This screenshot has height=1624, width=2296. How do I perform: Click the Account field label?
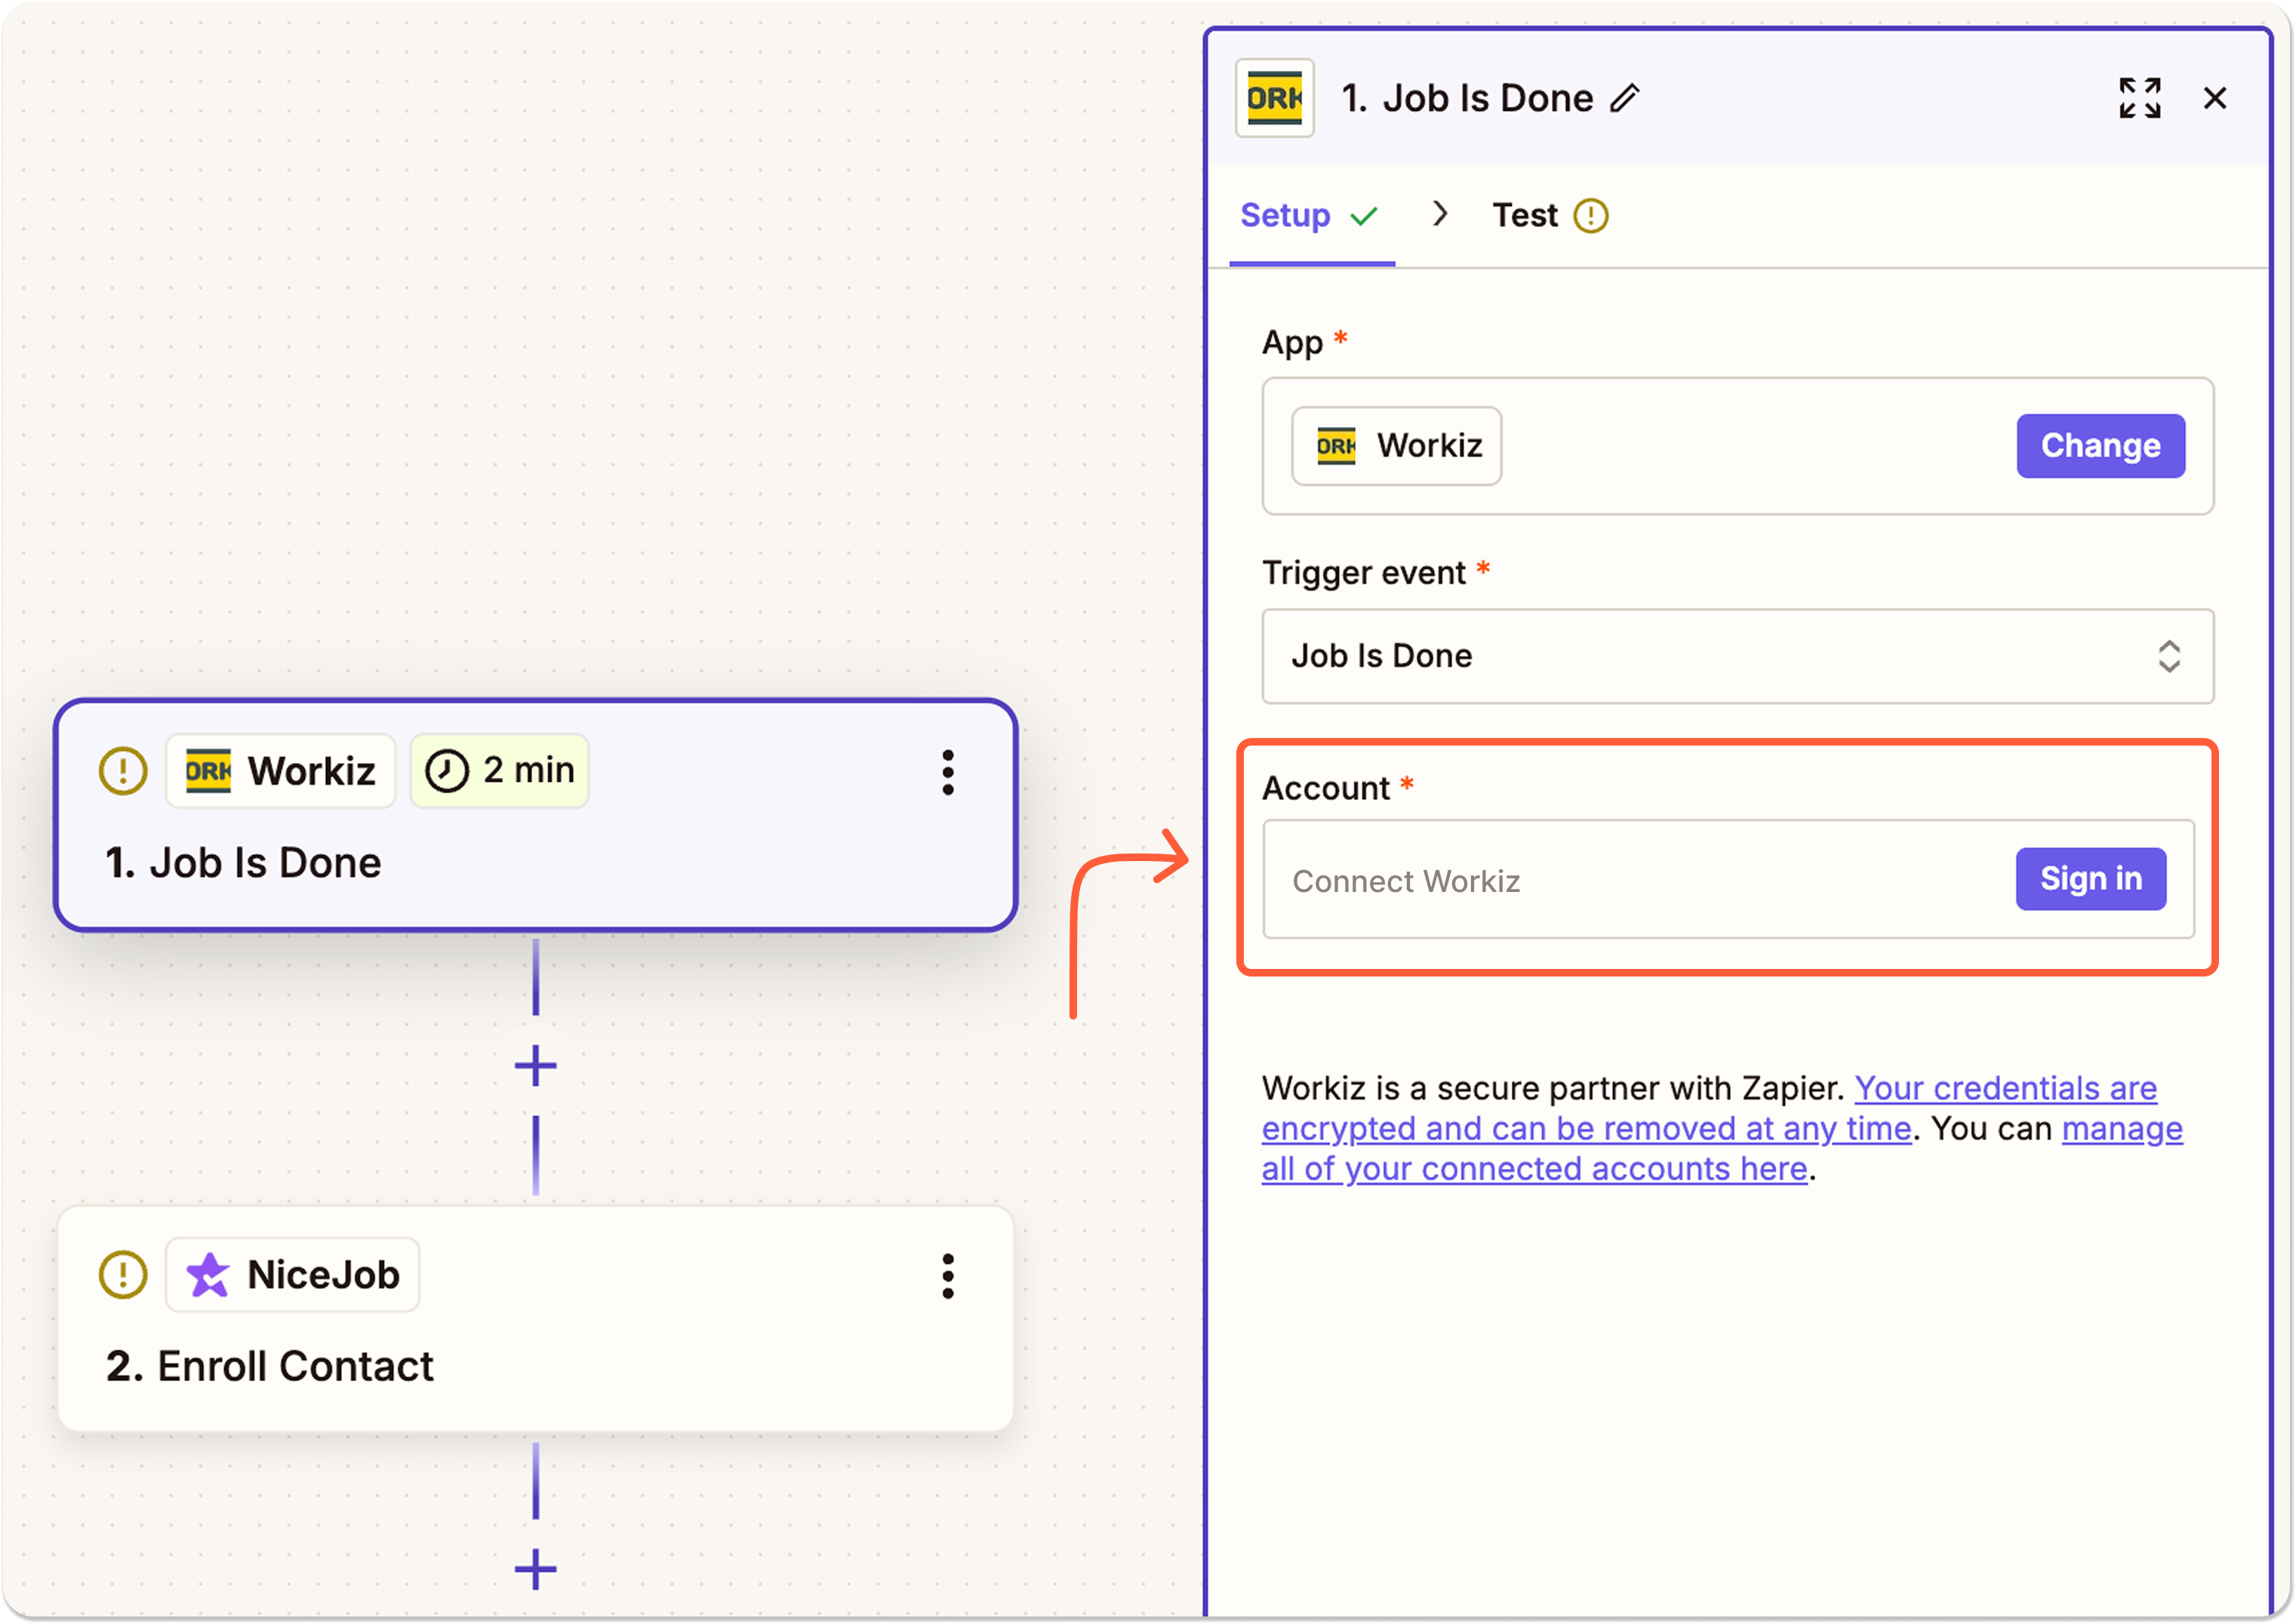(1325, 788)
